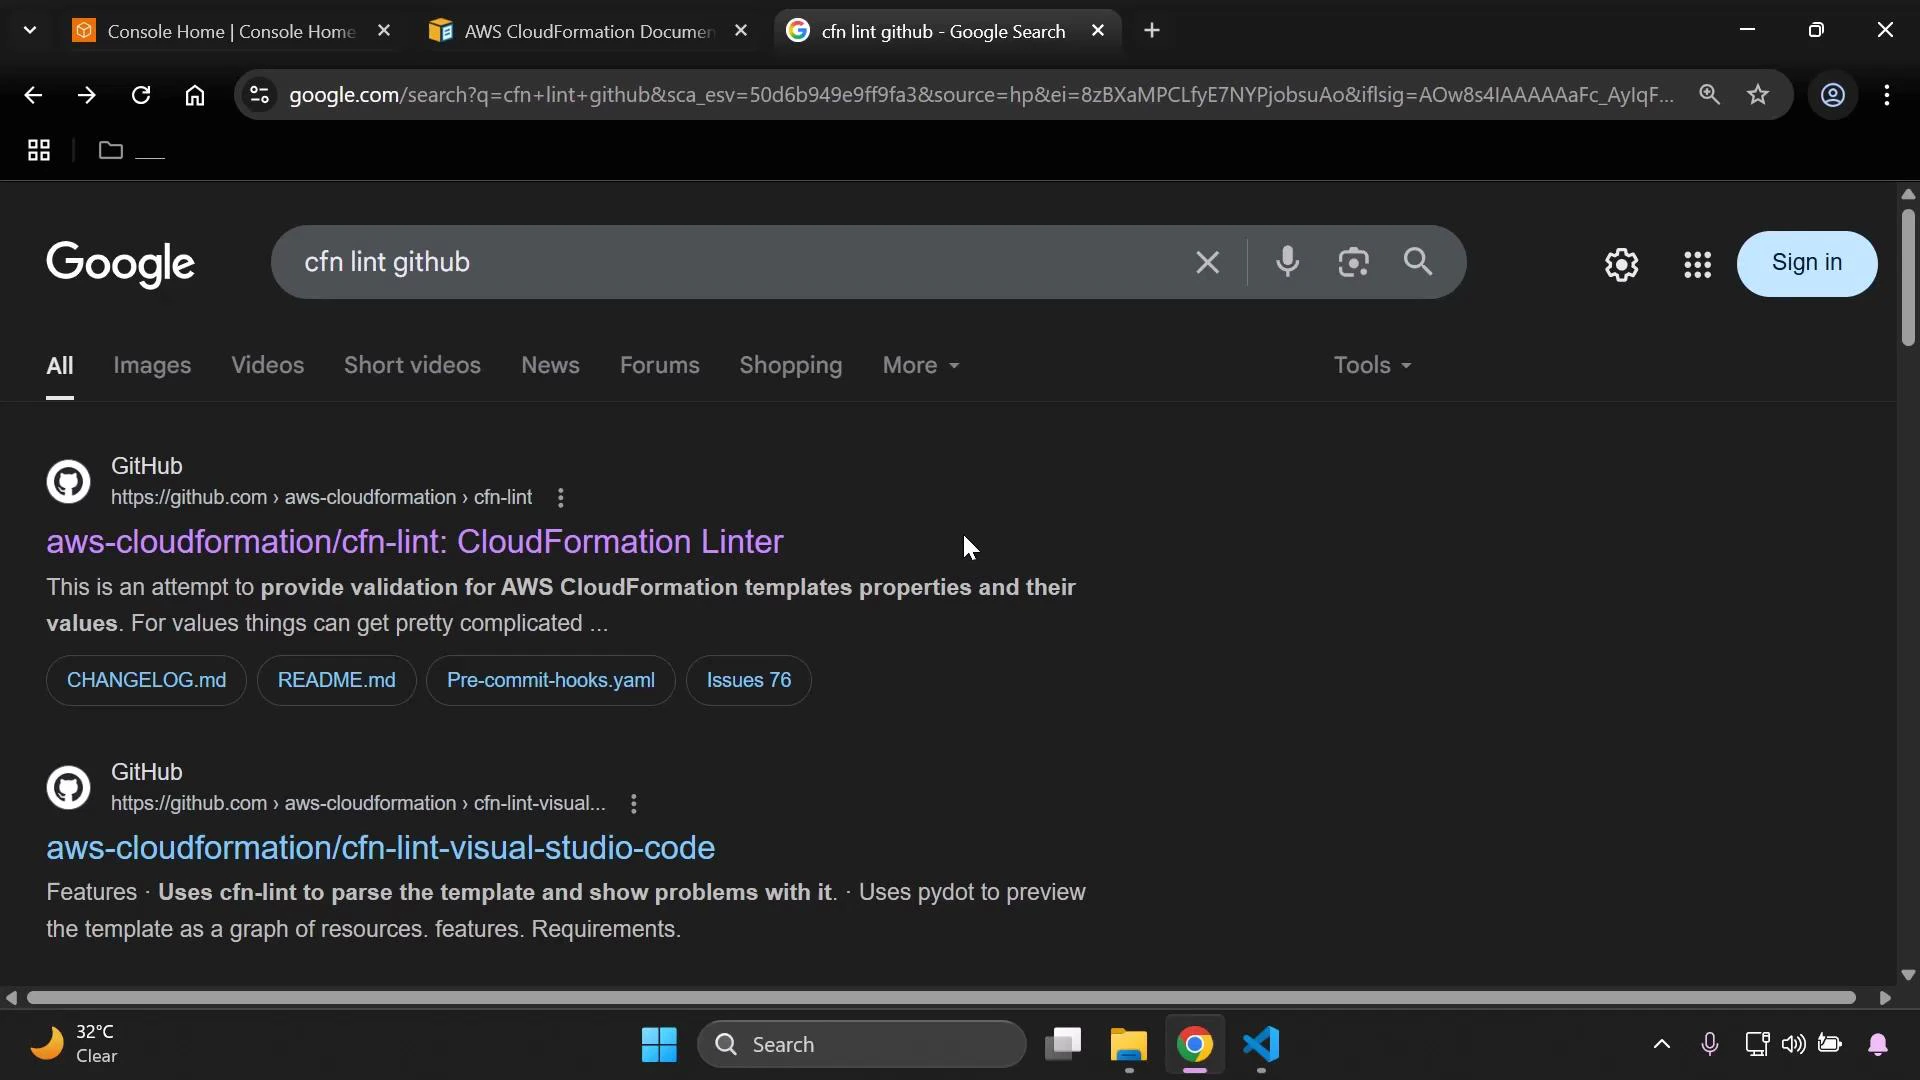Viewport: 1920px width, 1080px height.
Task: Click the browser profile avatar
Action: tap(1833, 95)
